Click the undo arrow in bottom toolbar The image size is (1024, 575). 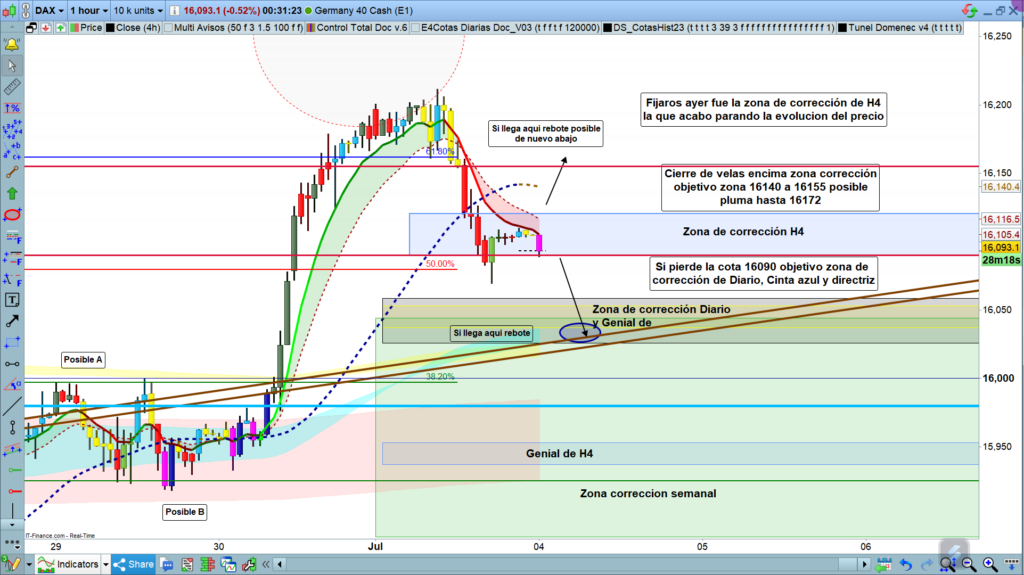click(x=906, y=564)
